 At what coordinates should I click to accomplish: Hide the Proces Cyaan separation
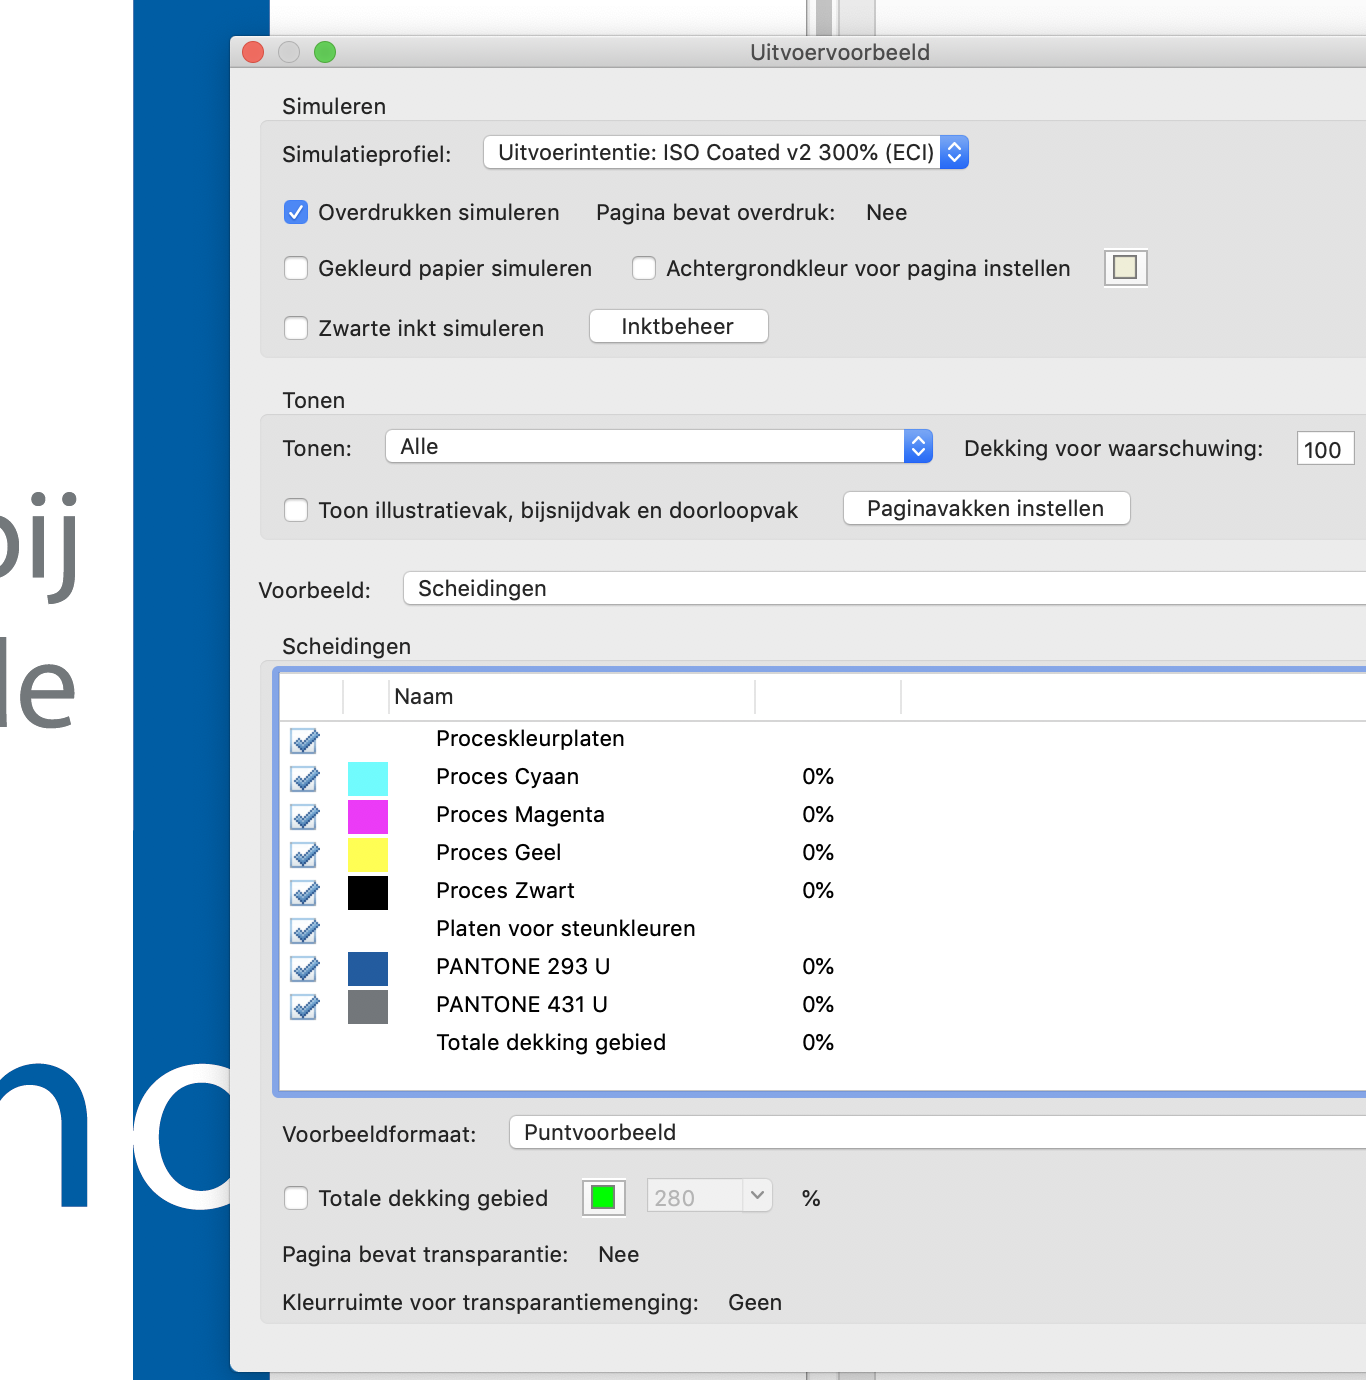click(304, 779)
